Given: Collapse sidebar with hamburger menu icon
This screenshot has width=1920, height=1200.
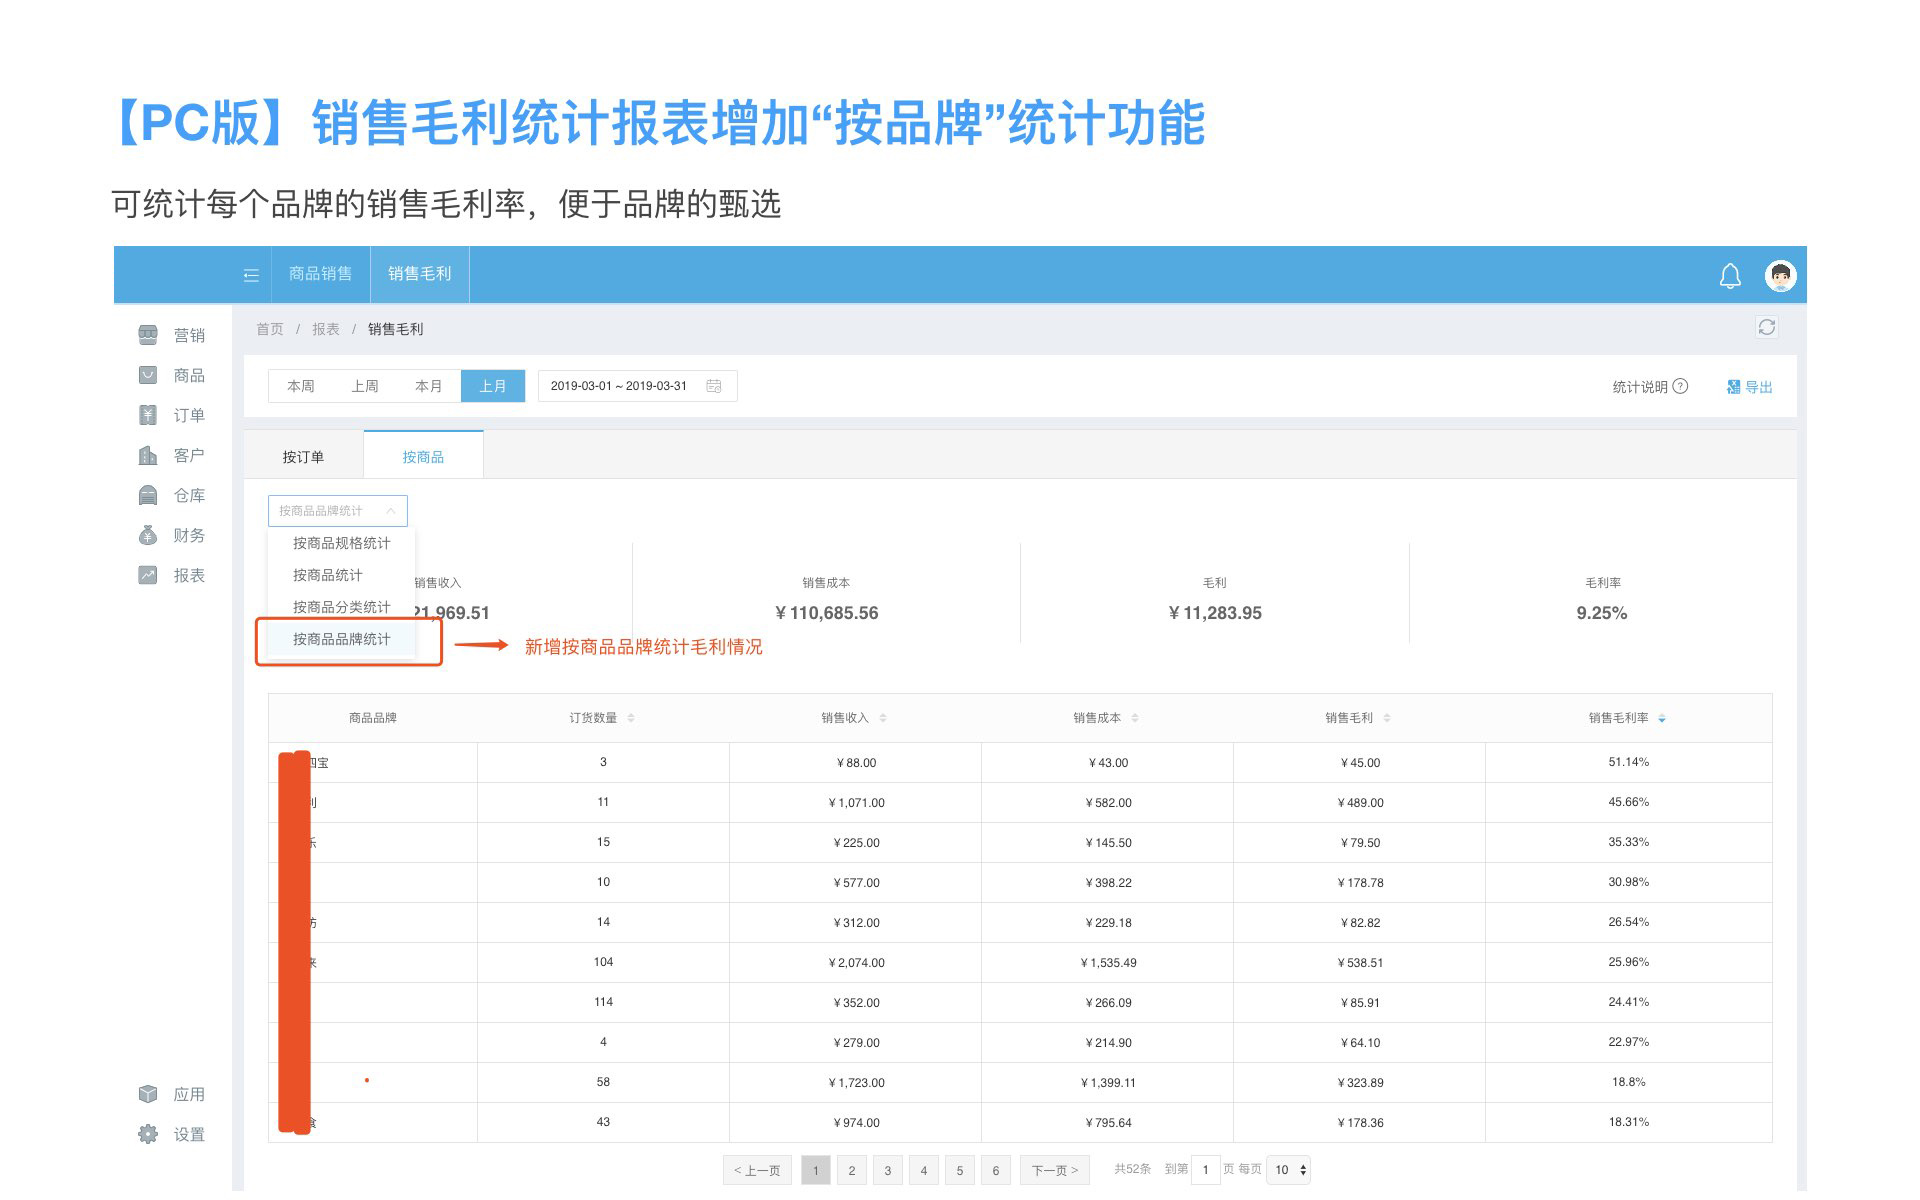Looking at the screenshot, I should click(251, 275).
